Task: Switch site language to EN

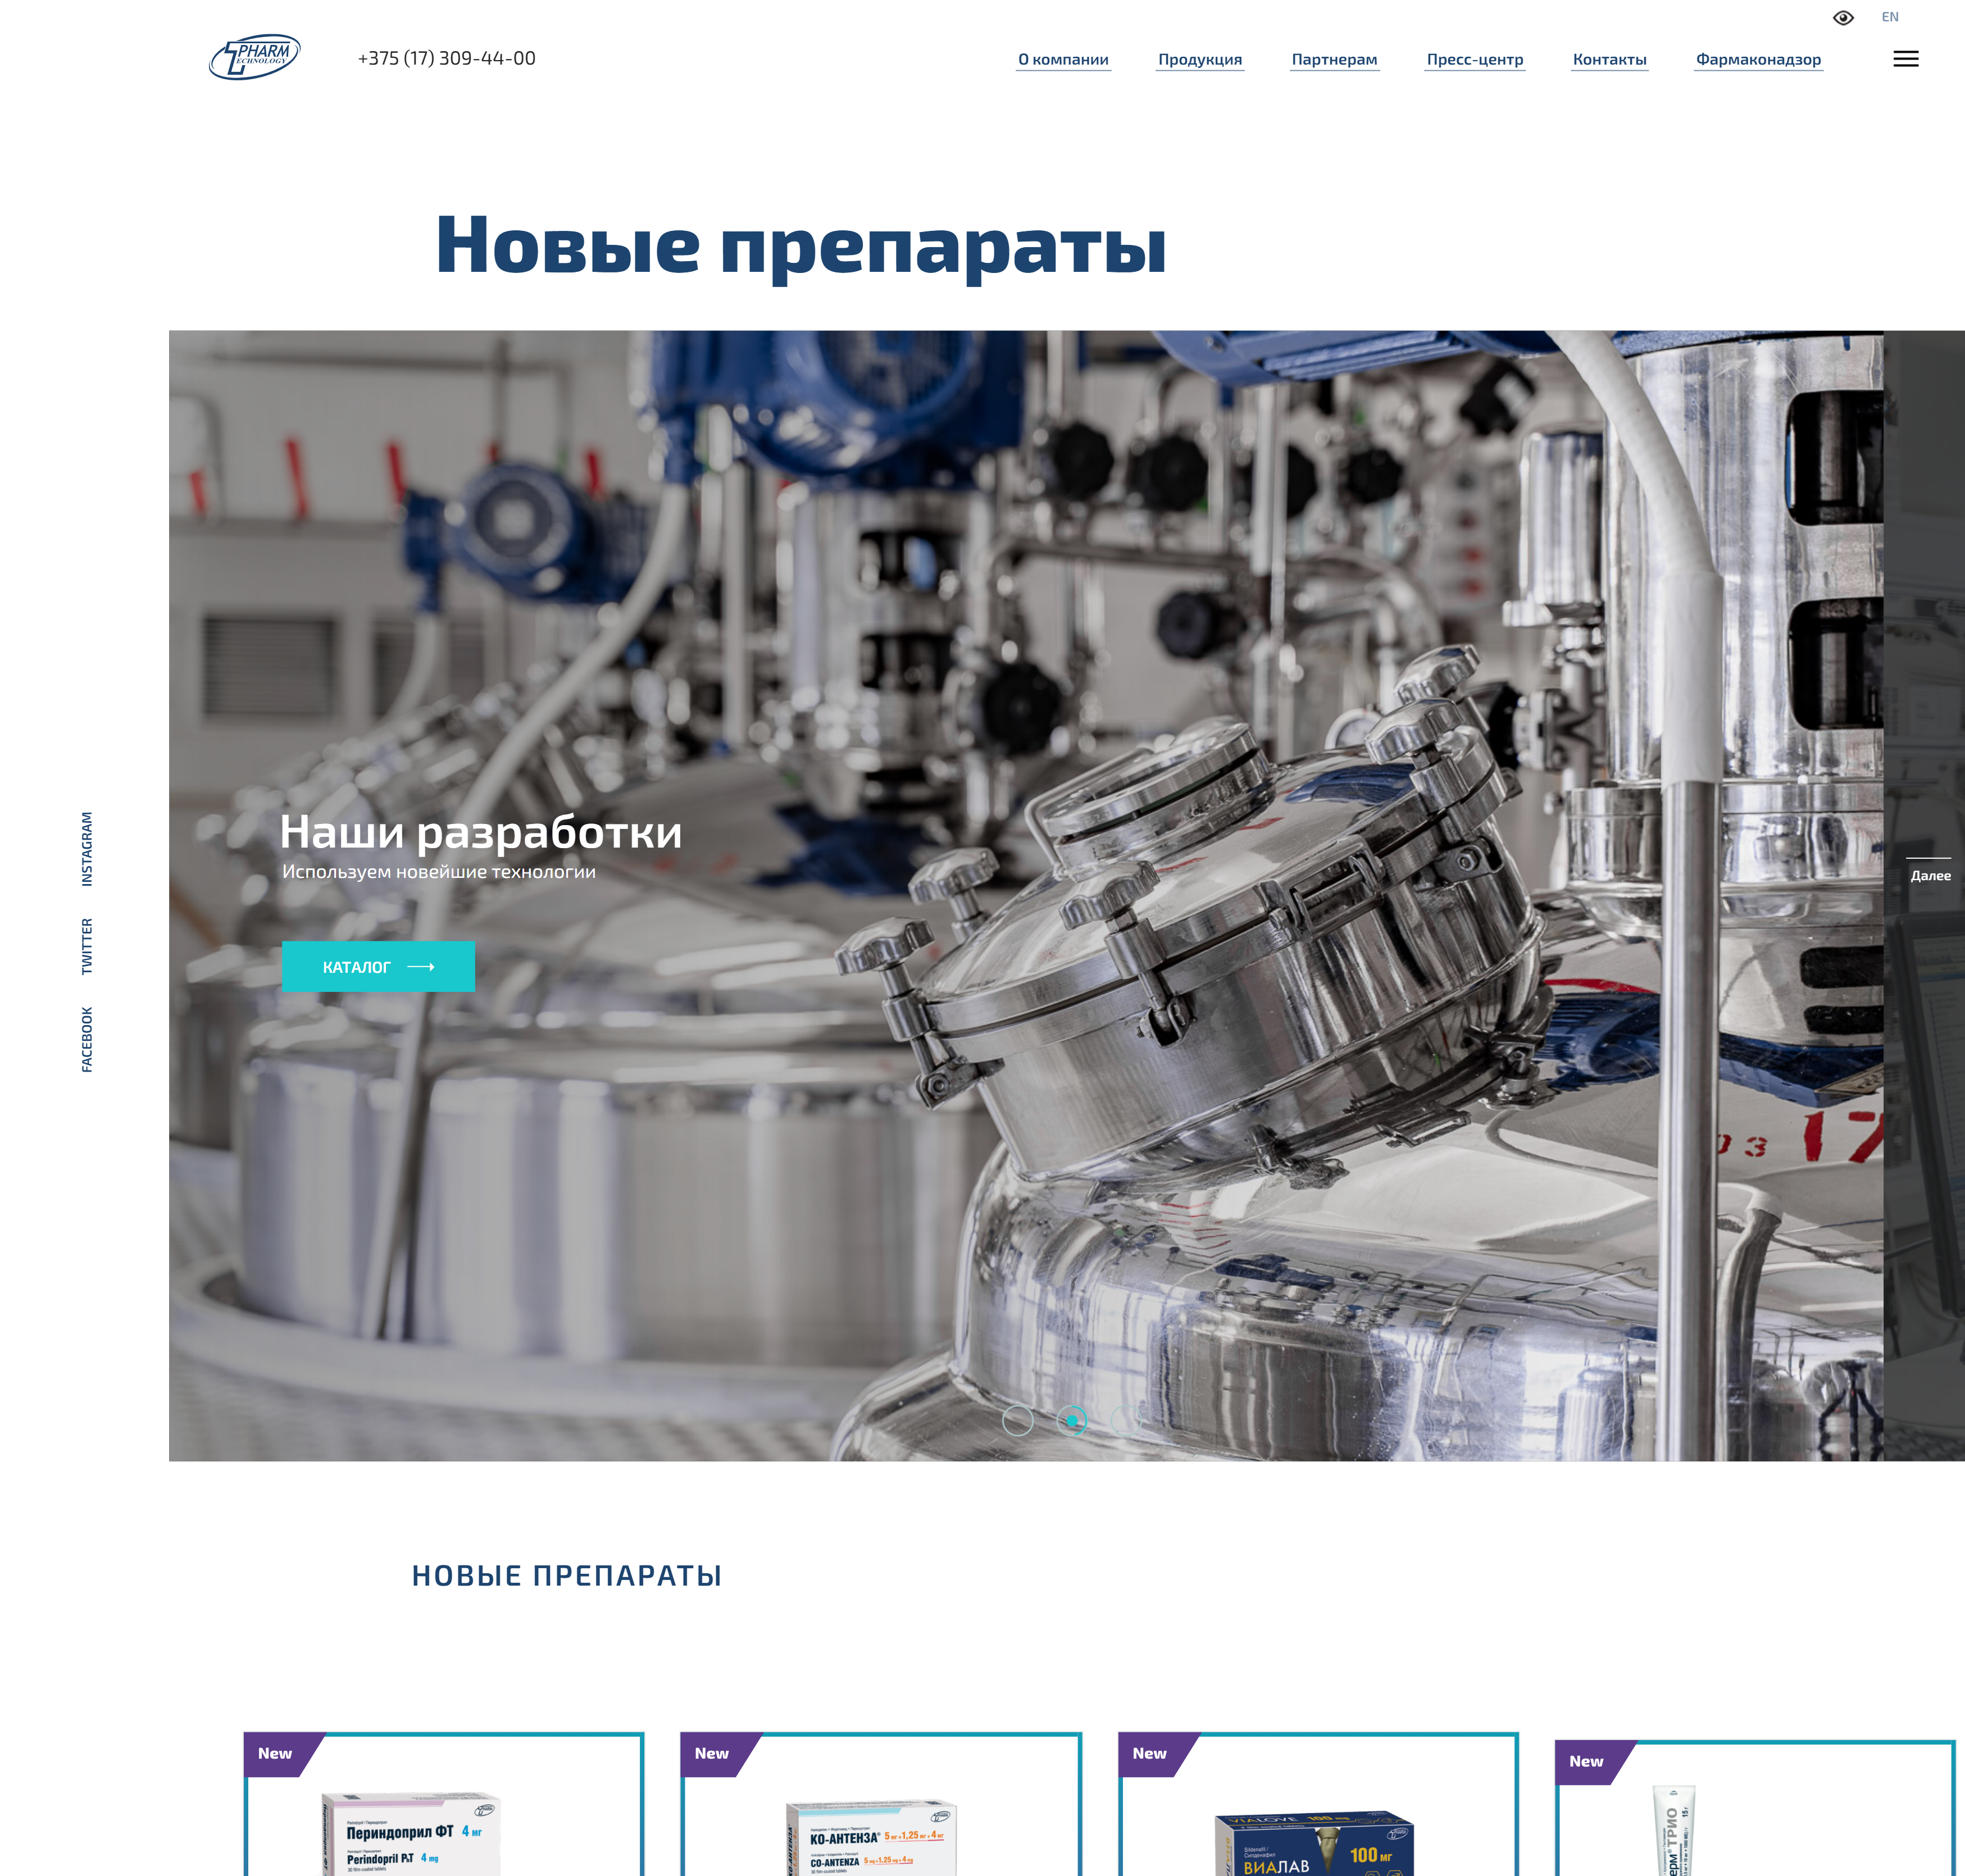Action: [1890, 17]
